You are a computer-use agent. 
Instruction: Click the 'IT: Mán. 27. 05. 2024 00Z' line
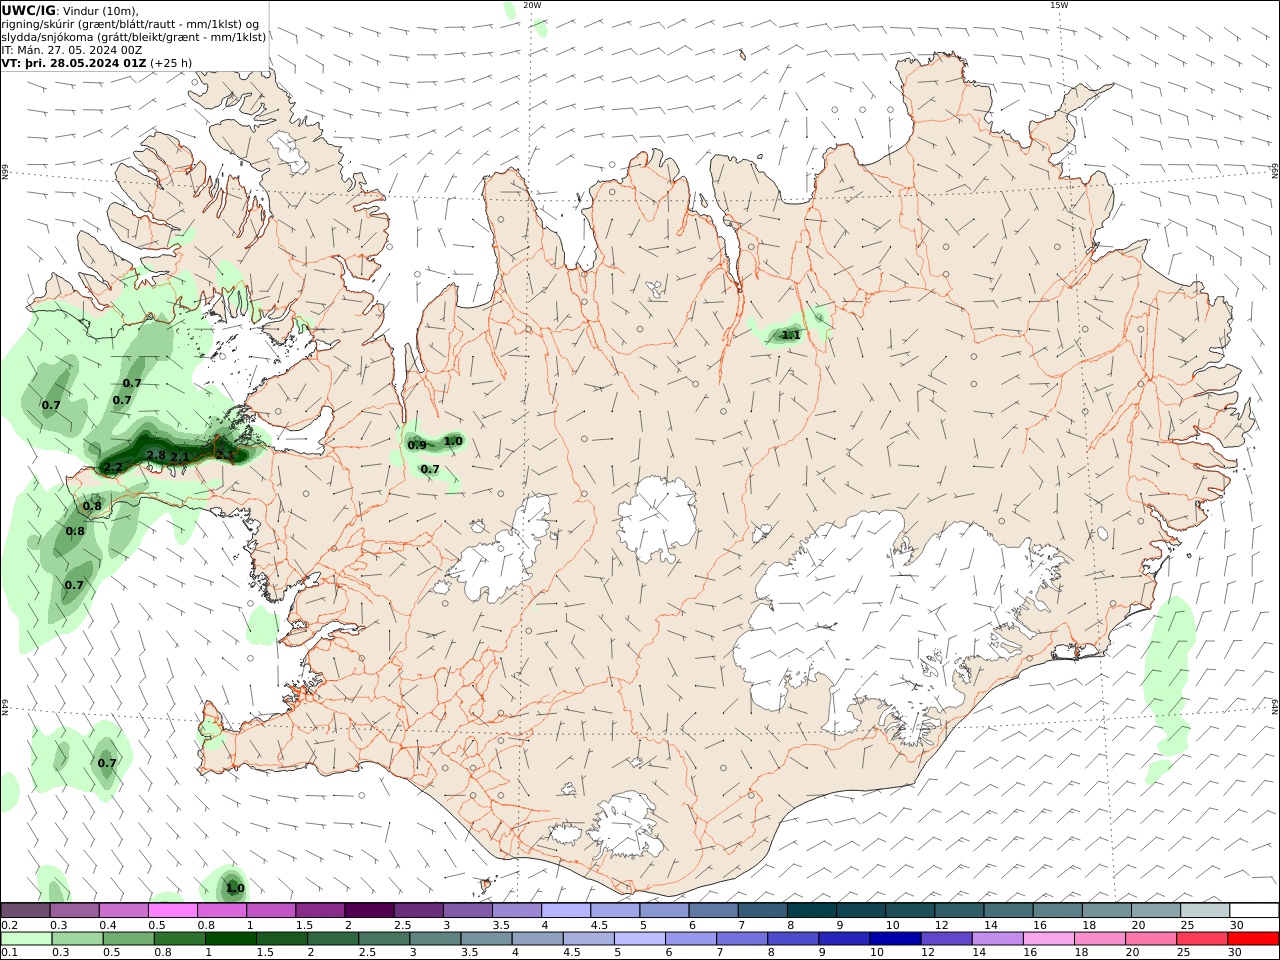coord(72,49)
